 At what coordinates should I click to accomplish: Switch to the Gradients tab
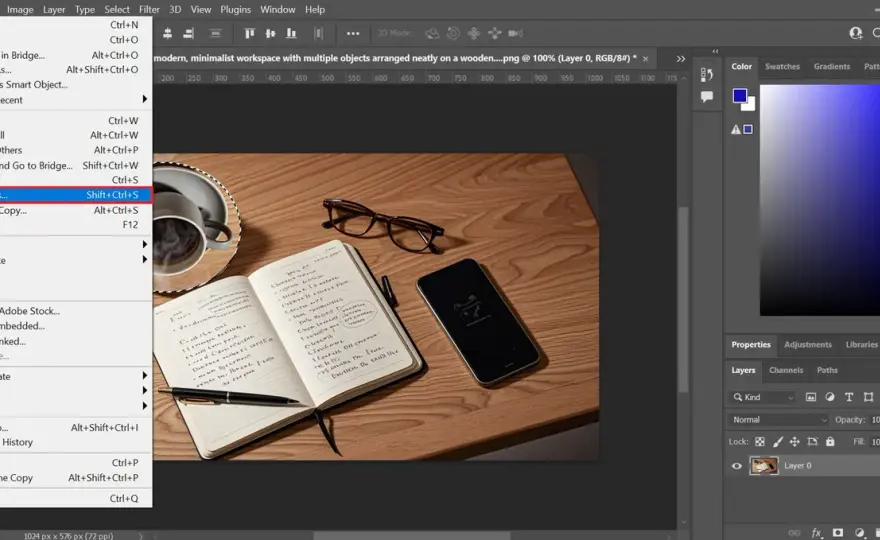pyautogui.click(x=832, y=66)
